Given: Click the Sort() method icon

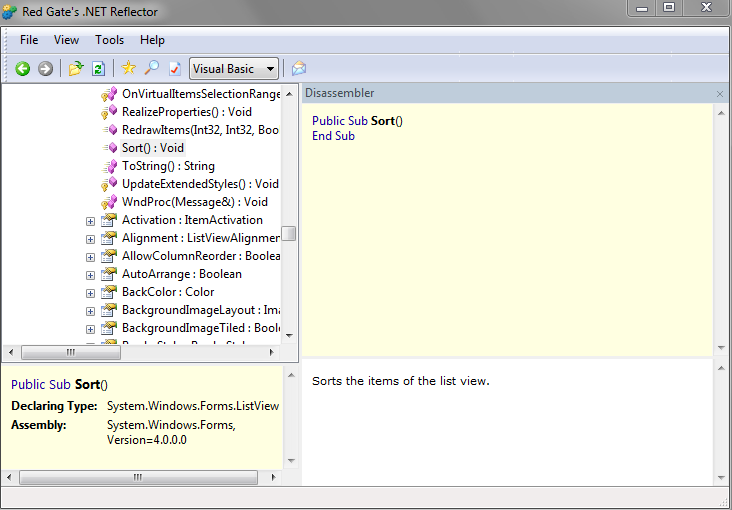Looking at the screenshot, I should pyautogui.click(x=110, y=148).
